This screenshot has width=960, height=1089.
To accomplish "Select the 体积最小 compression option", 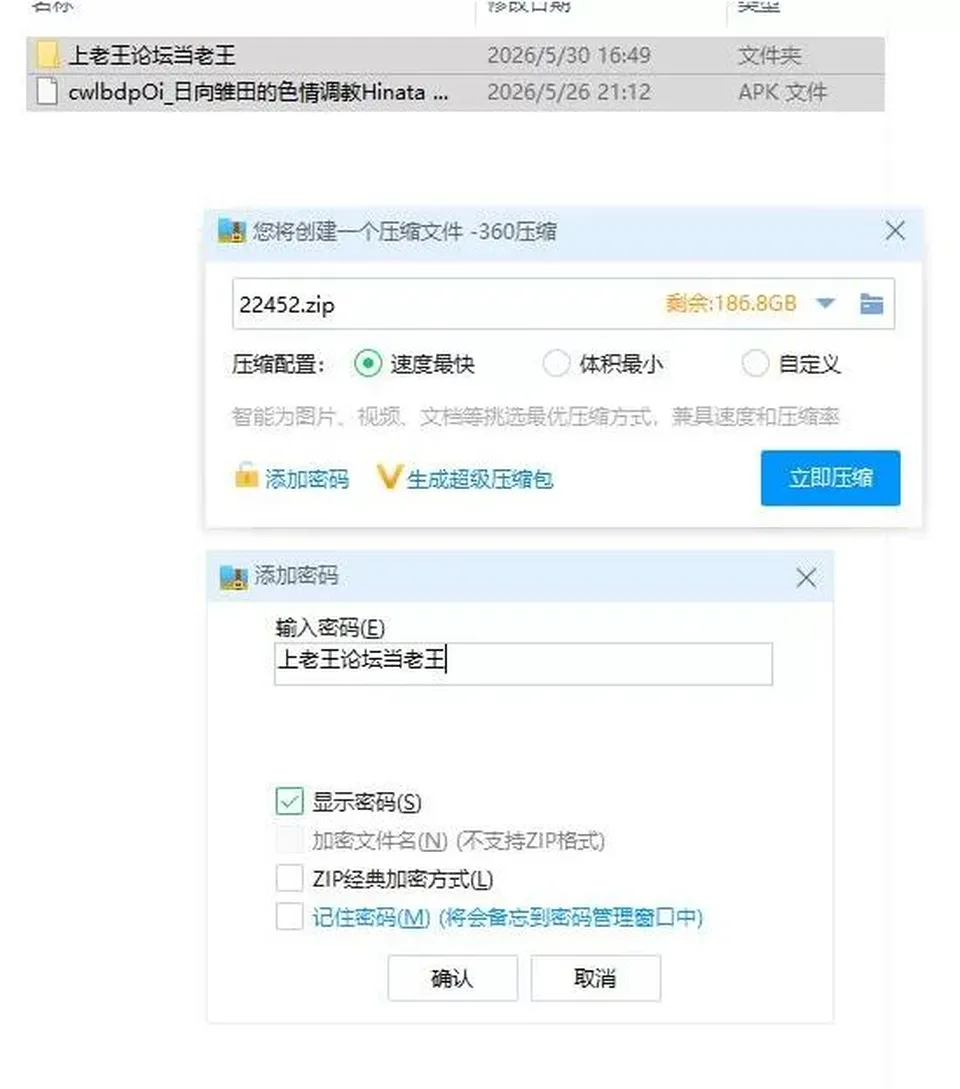I will tap(556, 363).
